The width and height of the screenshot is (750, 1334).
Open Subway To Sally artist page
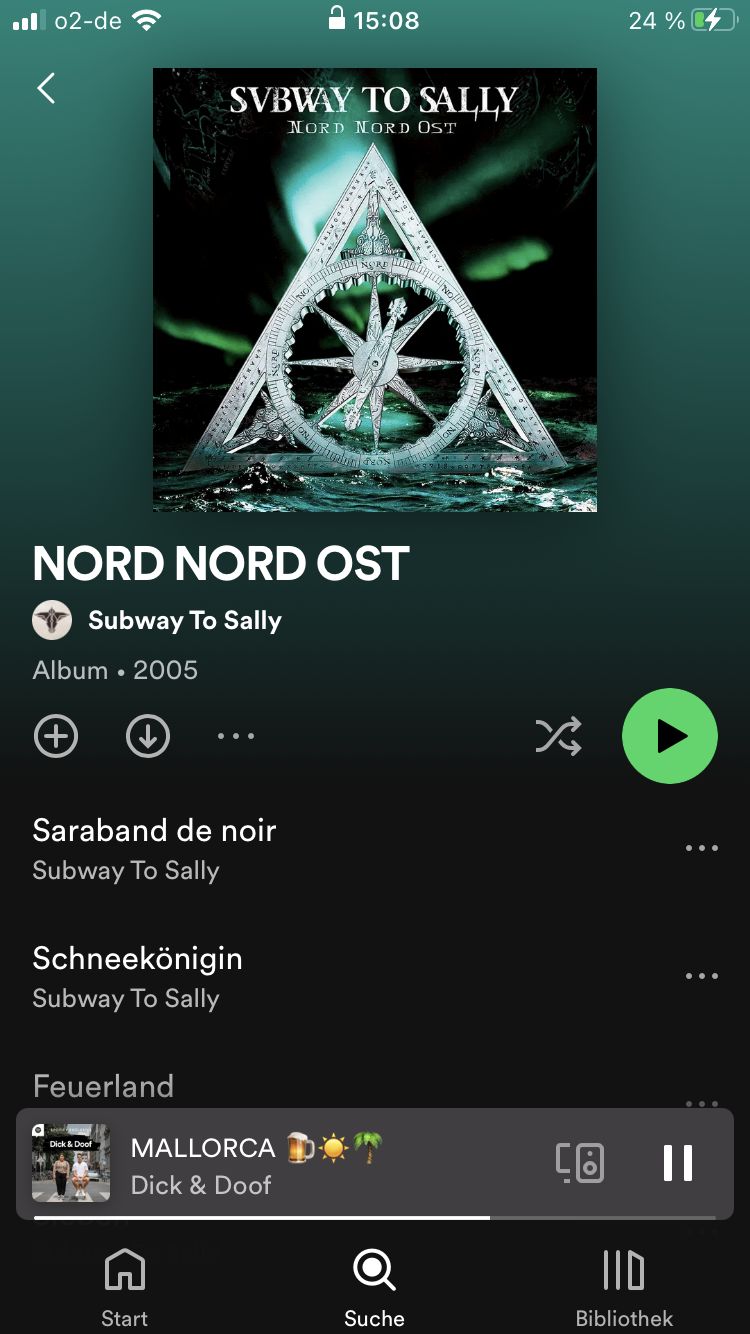tap(185, 620)
